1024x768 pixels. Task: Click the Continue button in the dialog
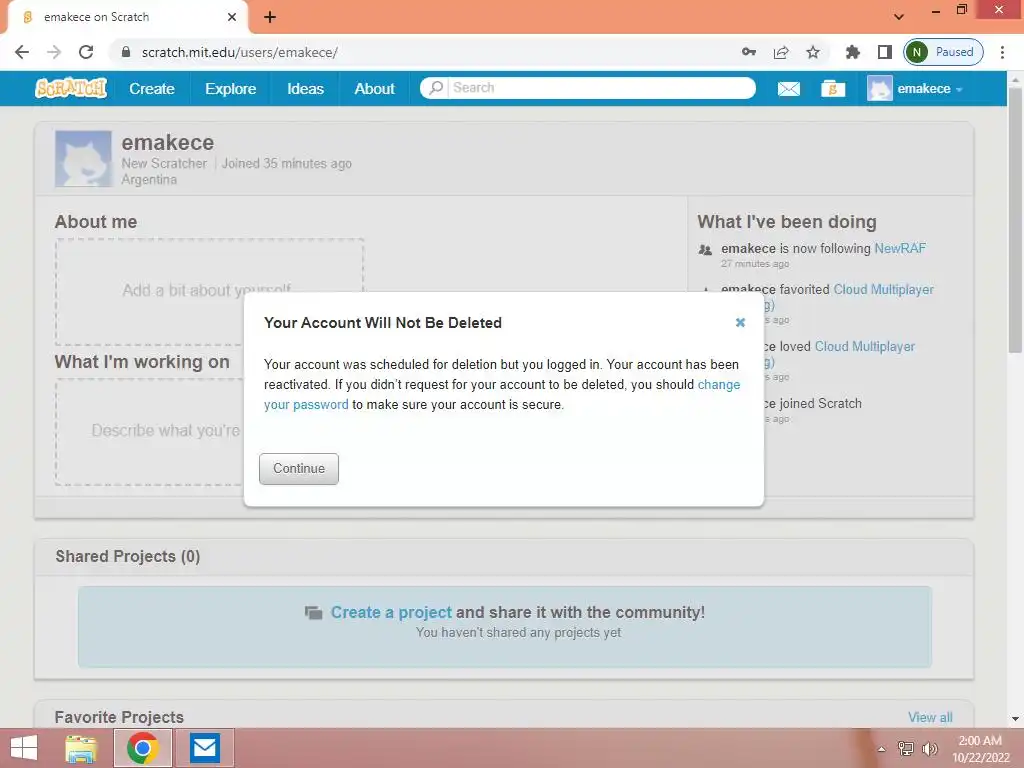tap(298, 468)
